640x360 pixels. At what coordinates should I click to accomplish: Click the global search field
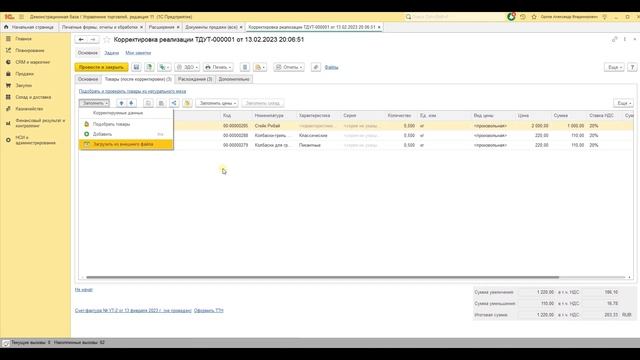click(453, 17)
